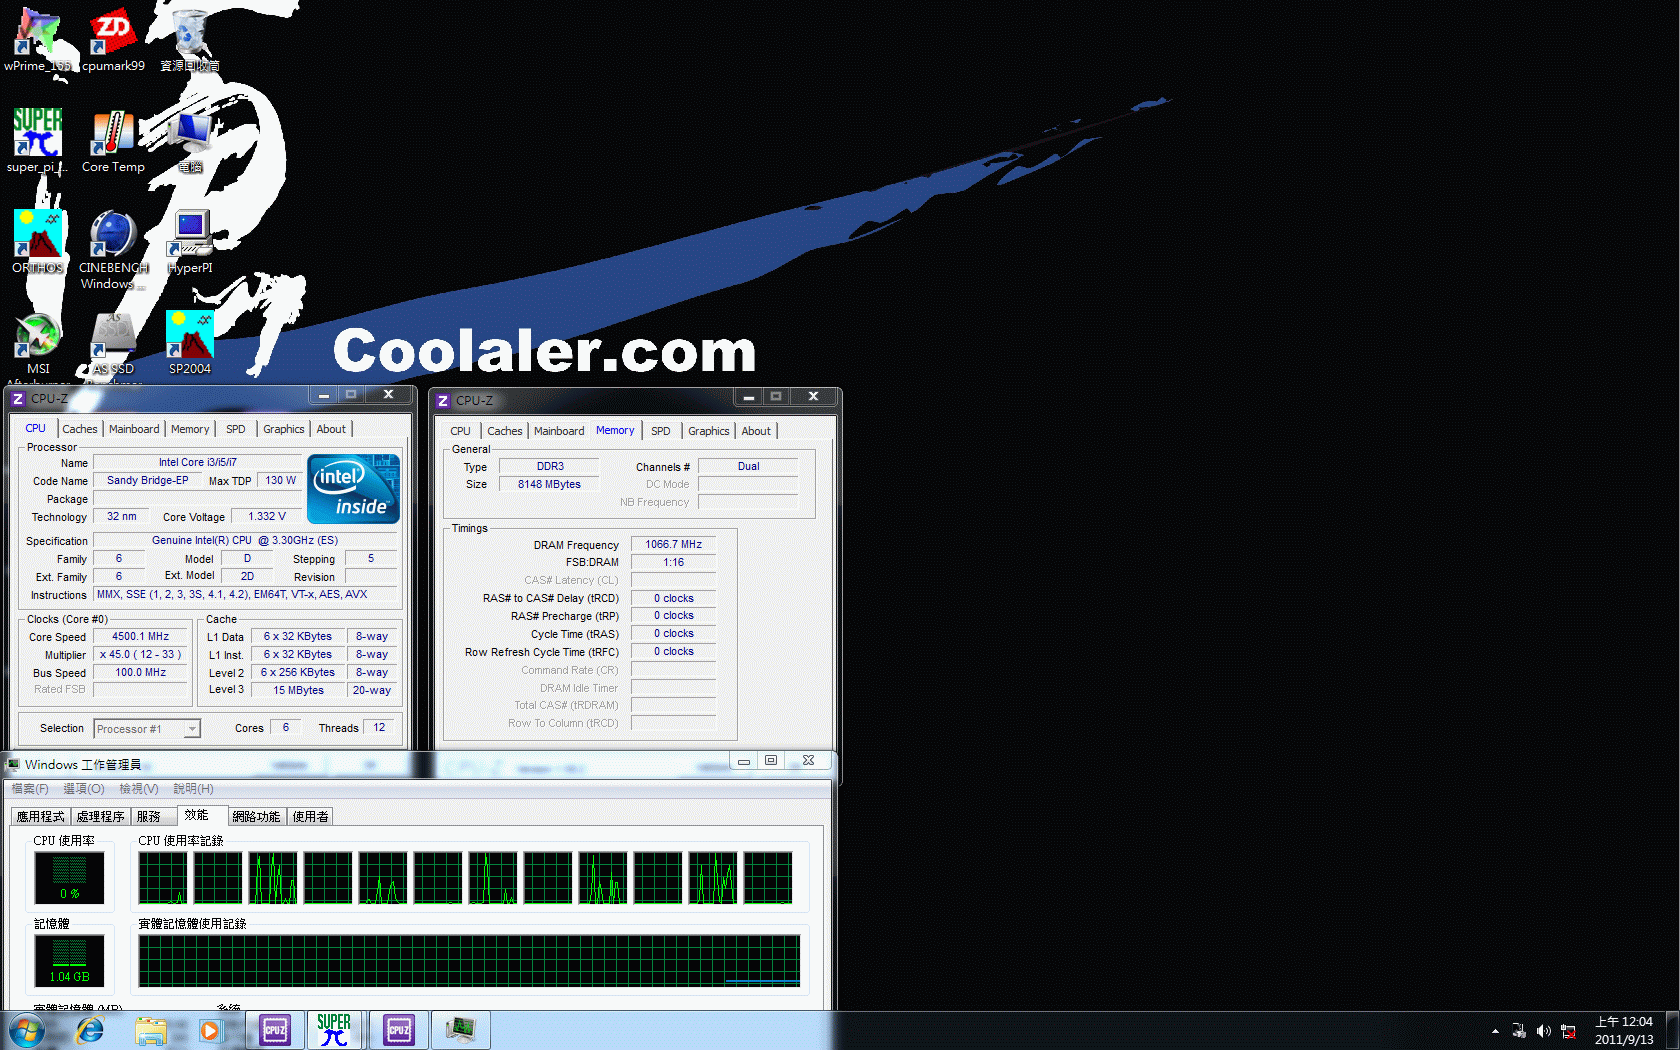
Task: Click the 1.332 V core voltage value
Action: click(267, 517)
